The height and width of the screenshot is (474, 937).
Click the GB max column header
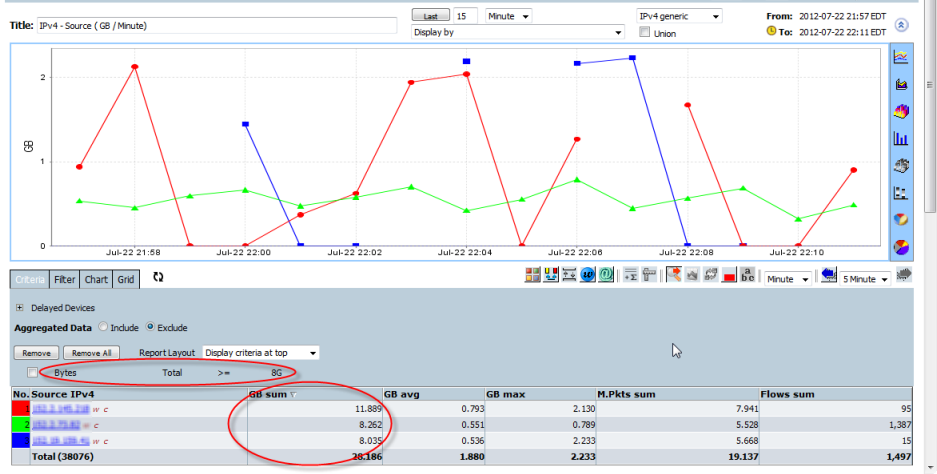tap(540, 394)
